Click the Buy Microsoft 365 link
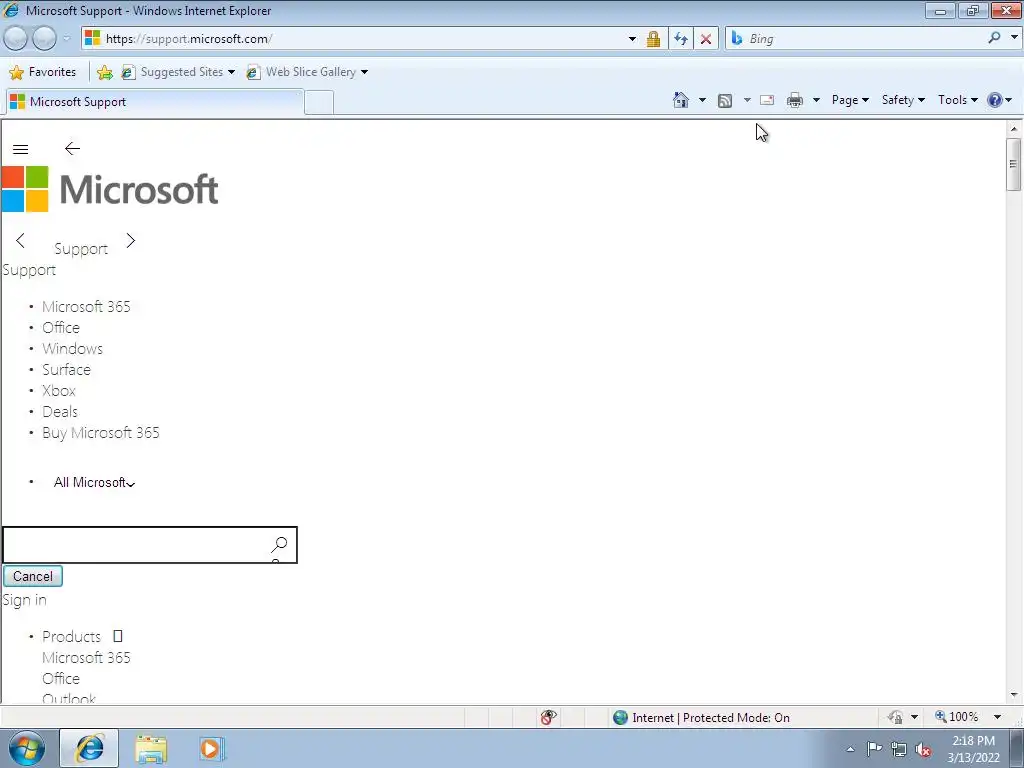This screenshot has width=1024, height=768. 101,433
